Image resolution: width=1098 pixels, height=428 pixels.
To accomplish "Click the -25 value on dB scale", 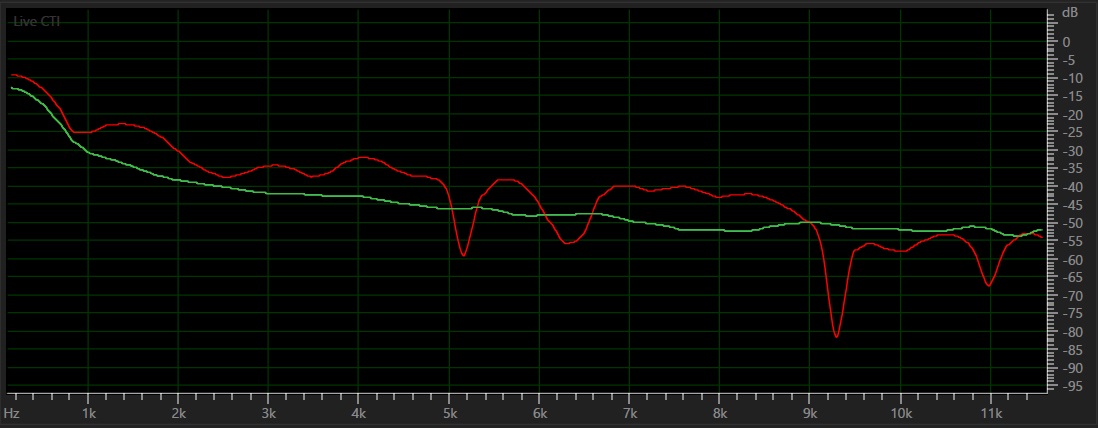I will pyautogui.click(x=1071, y=133).
